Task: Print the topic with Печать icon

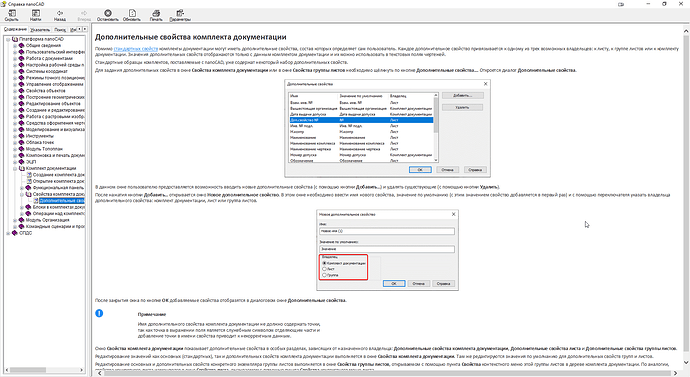Action: point(156,13)
